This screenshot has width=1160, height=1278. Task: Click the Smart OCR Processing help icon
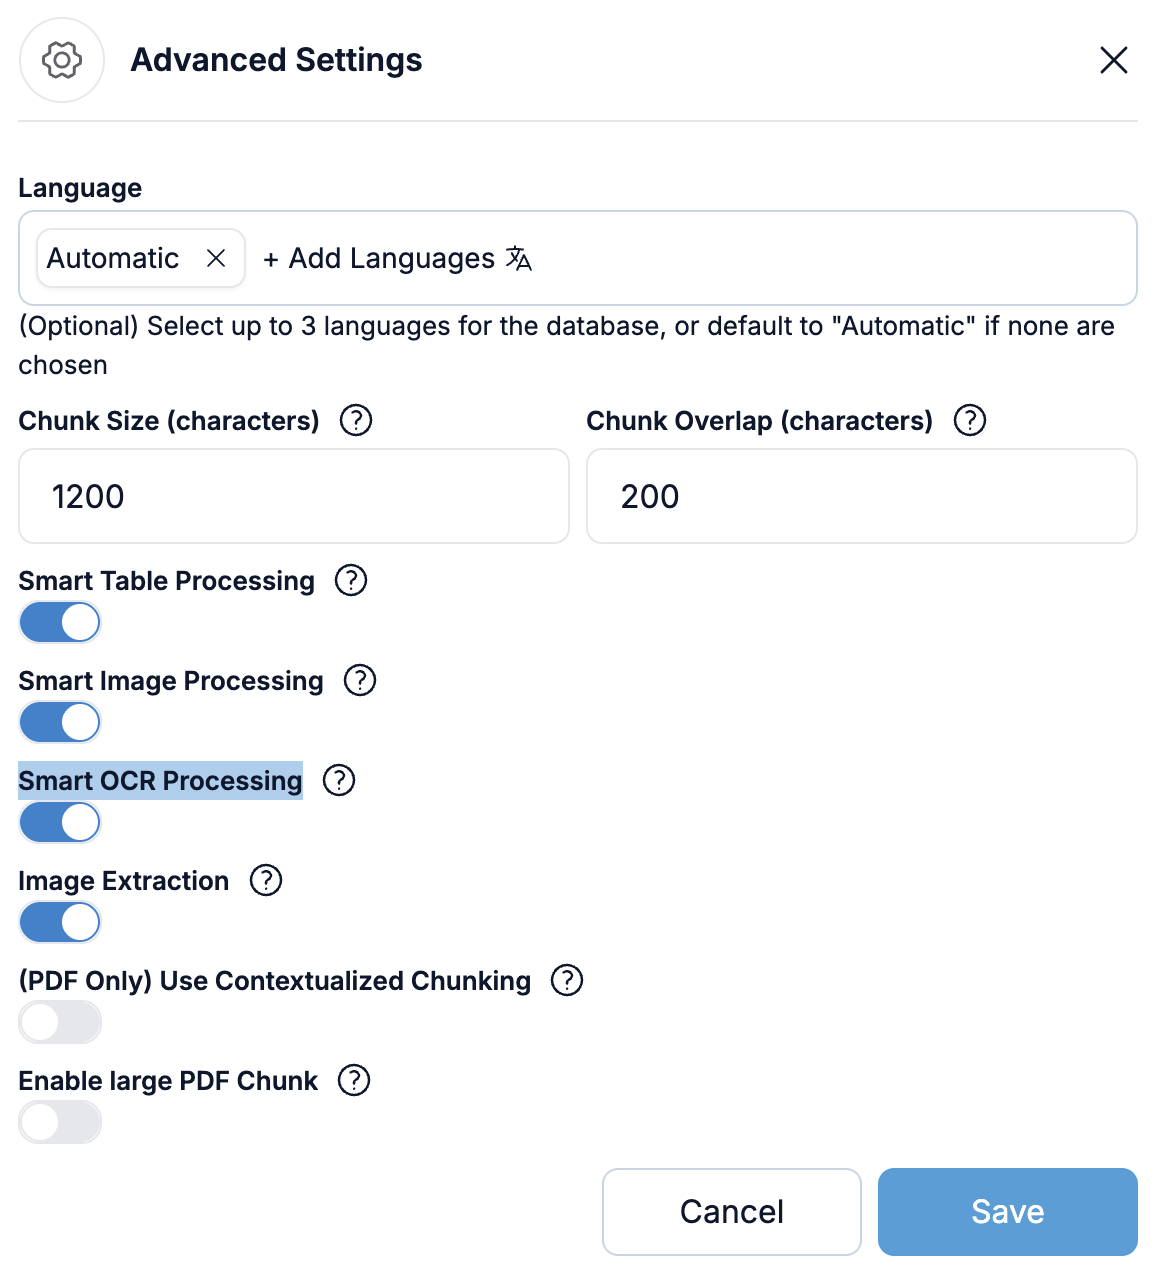(x=339, y=780)
